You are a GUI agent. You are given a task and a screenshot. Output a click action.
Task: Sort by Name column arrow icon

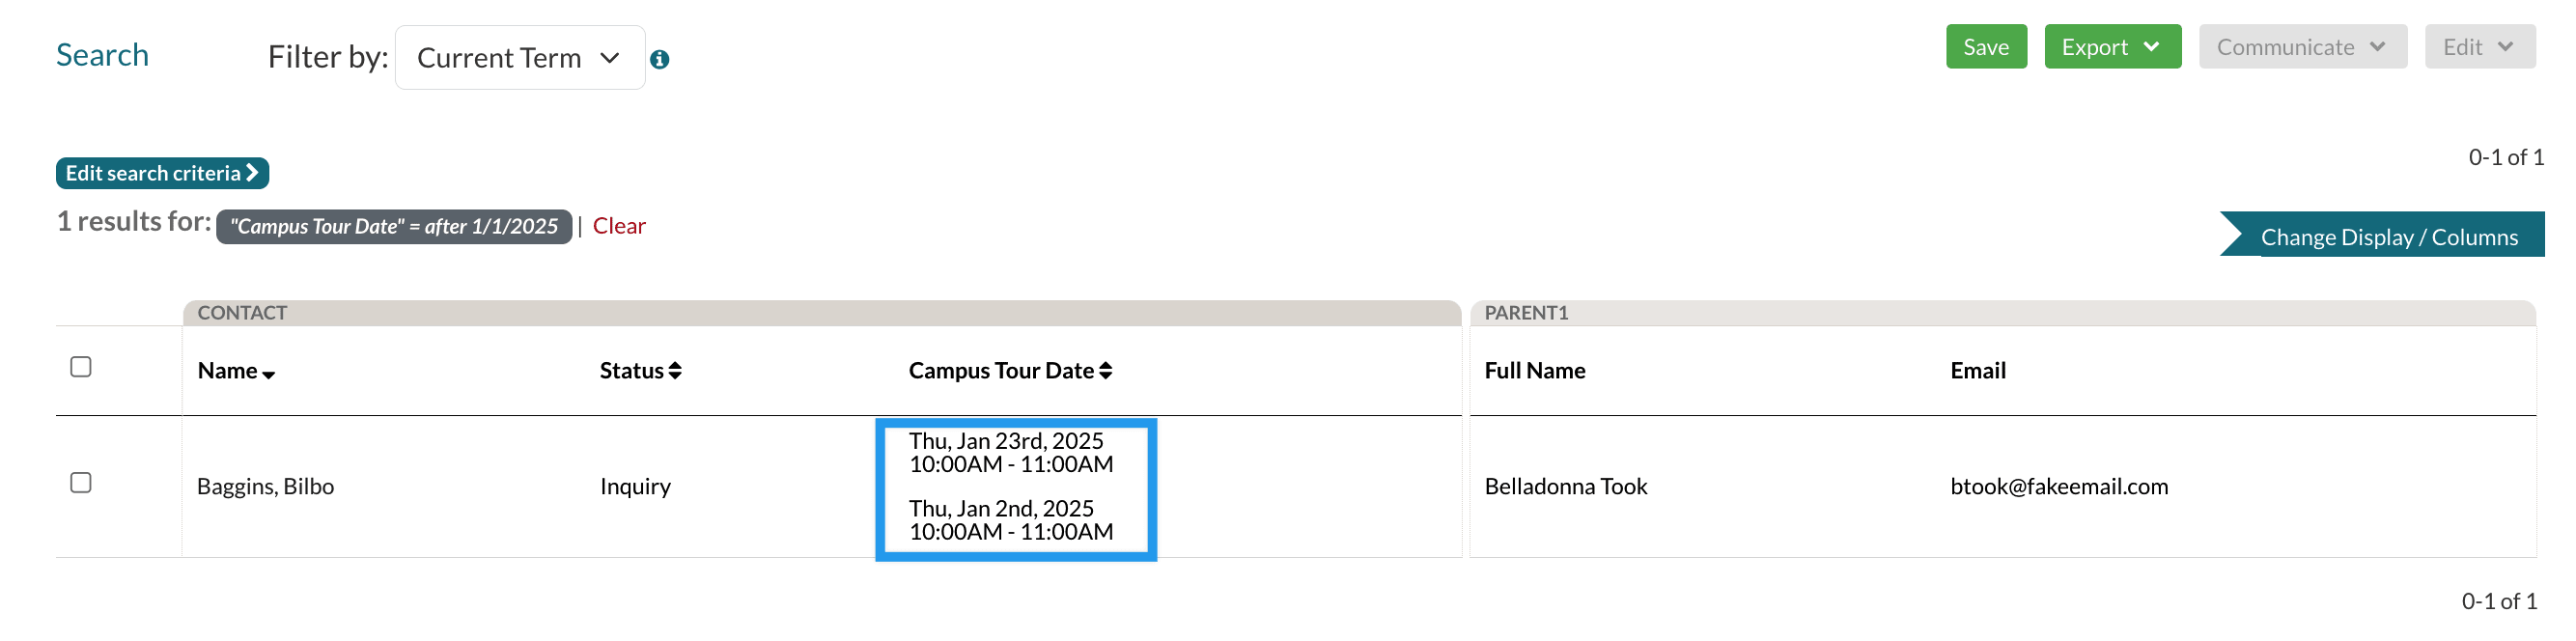pos(268,374)
